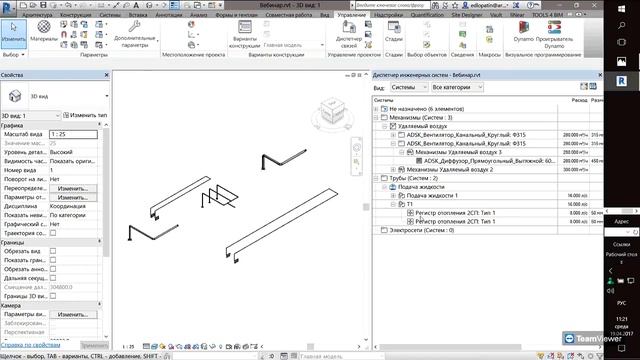Collapse the Механизмы (Систем : 3) node
The width and height of the screenshot is (640, 360).
tap(376, 118)
